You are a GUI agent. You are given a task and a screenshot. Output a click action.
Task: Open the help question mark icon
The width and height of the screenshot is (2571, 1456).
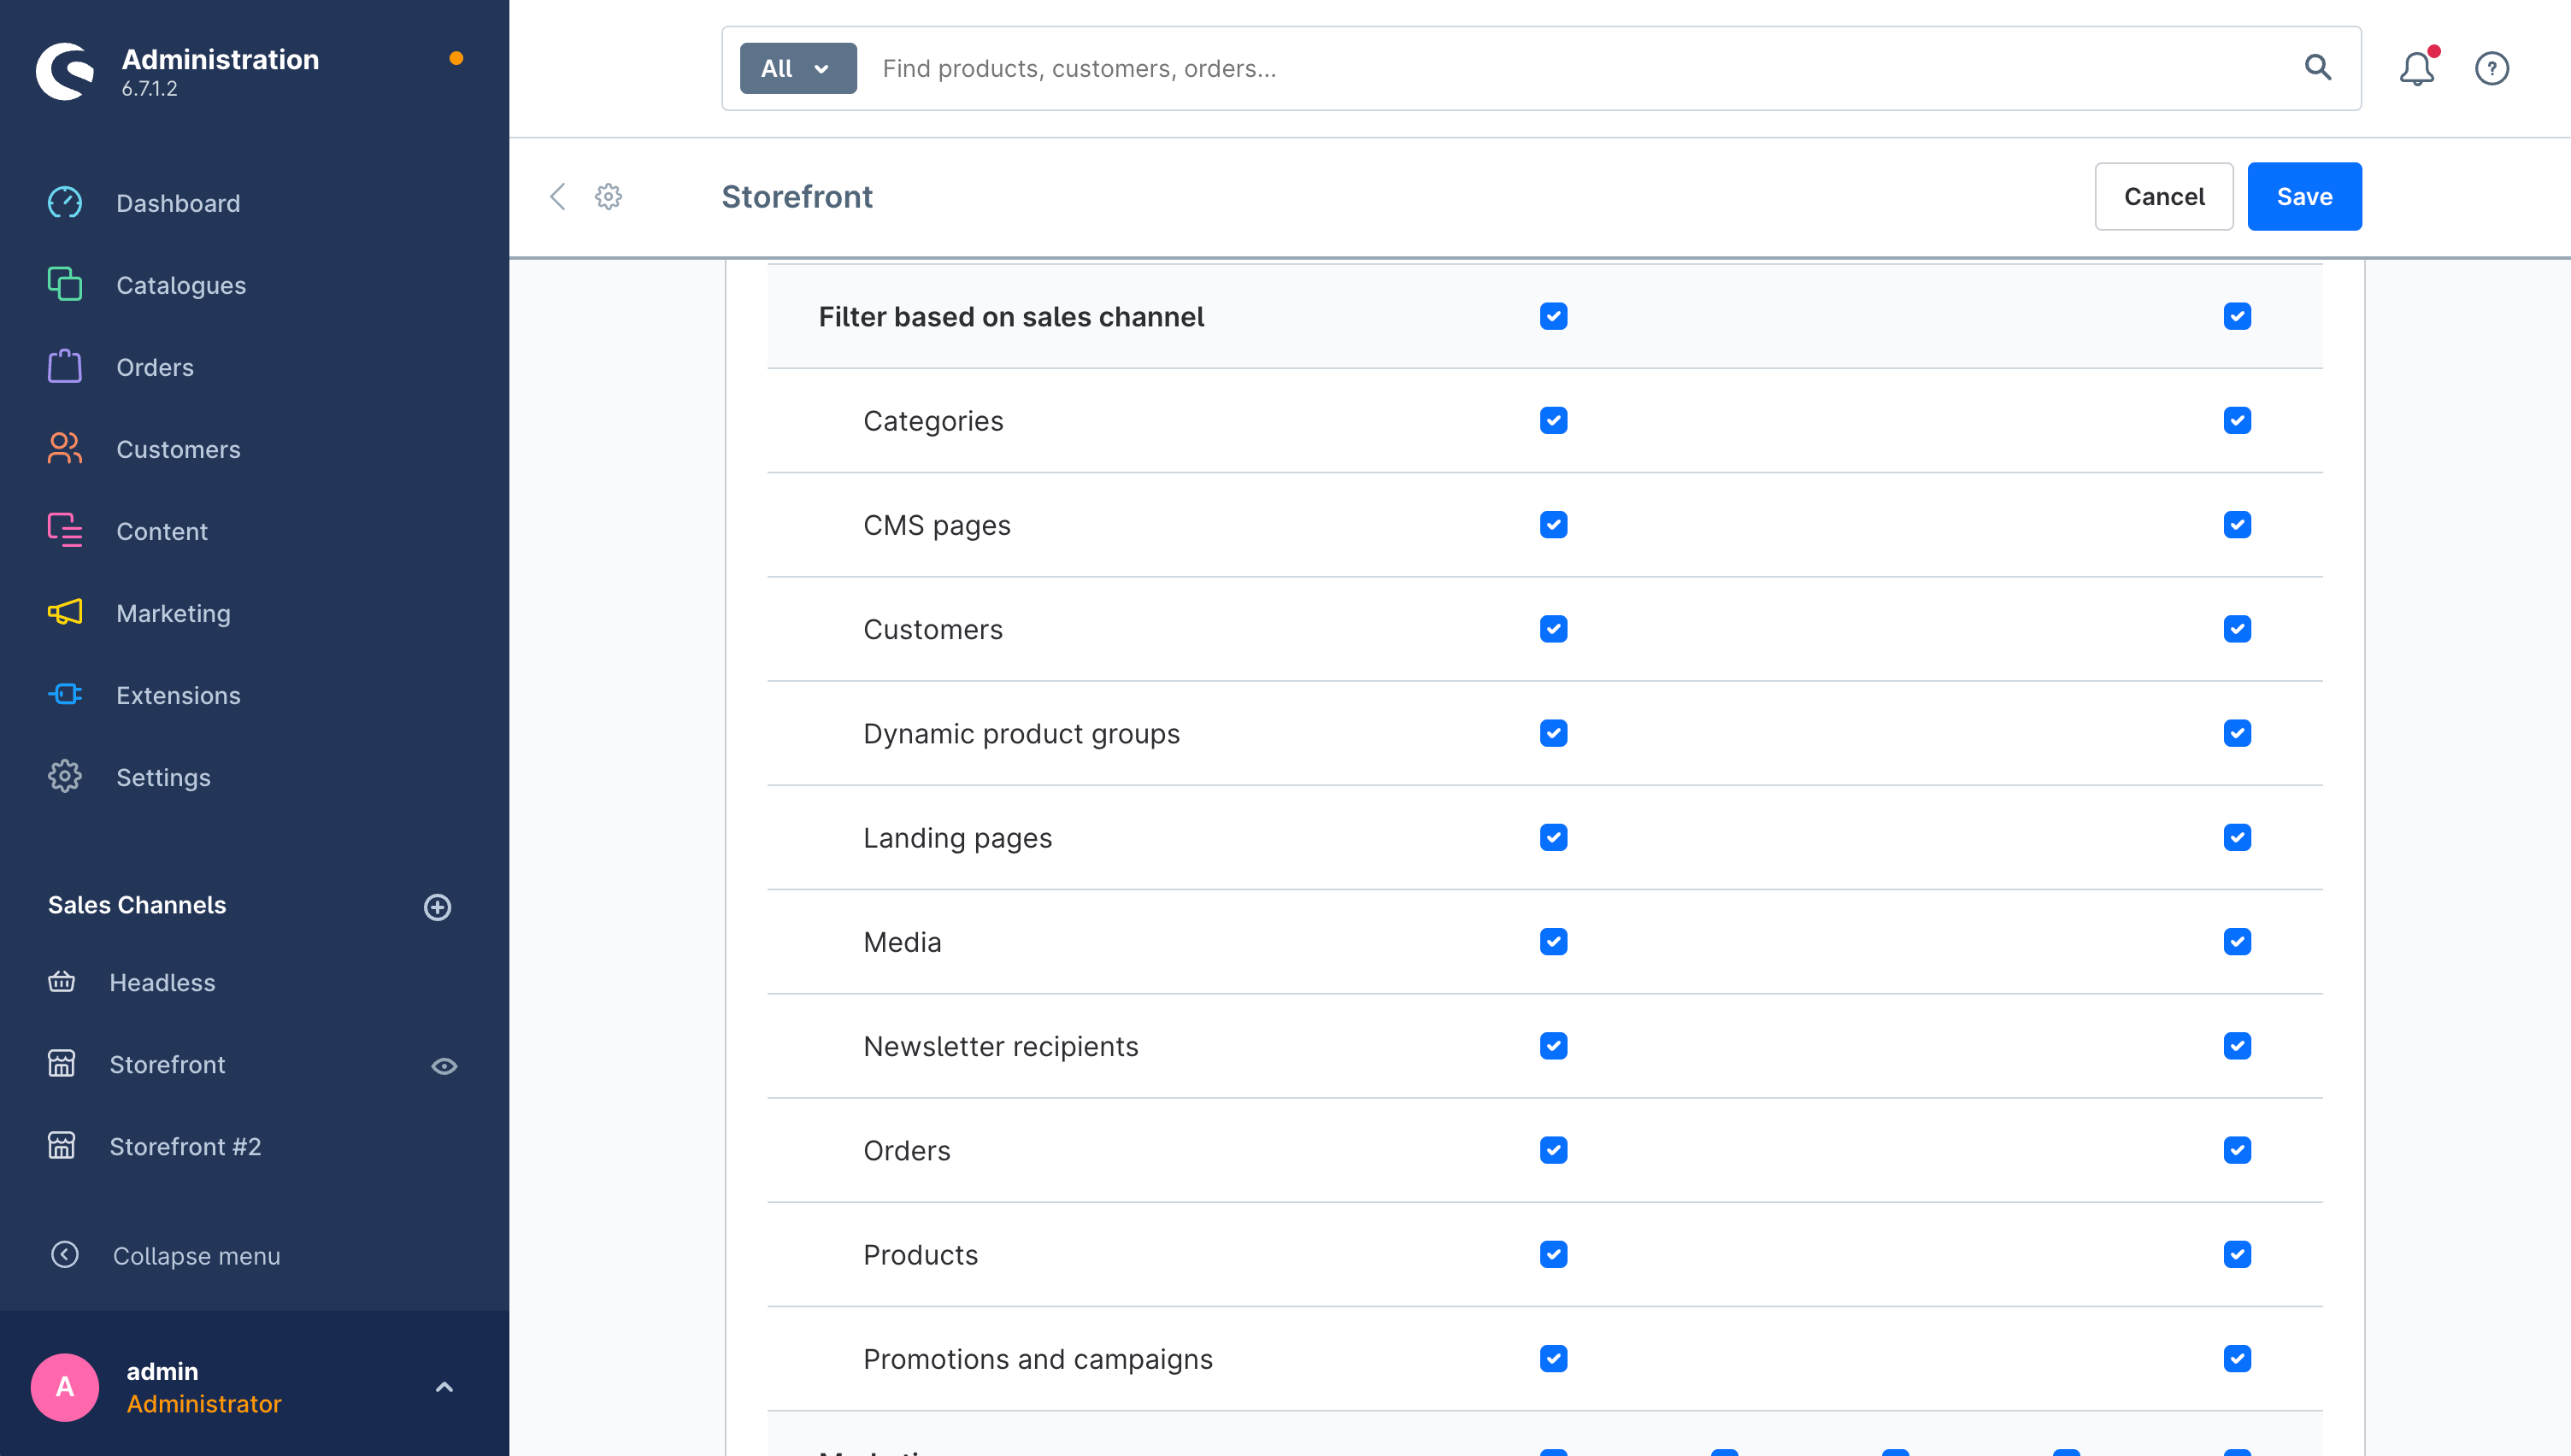(x=2491, y=68)
